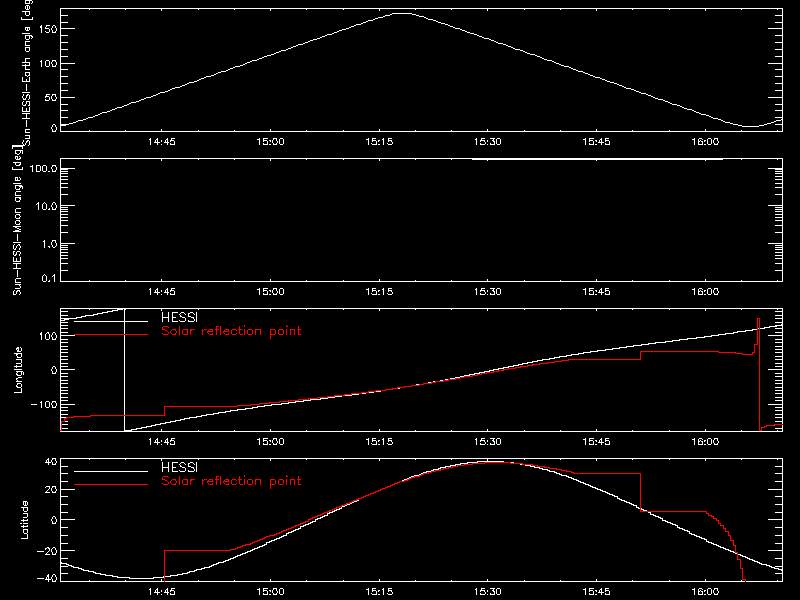Click red legend line sample in Latitude plot
This screenshot has height=600, width=800.
click(x=111, y=485)
